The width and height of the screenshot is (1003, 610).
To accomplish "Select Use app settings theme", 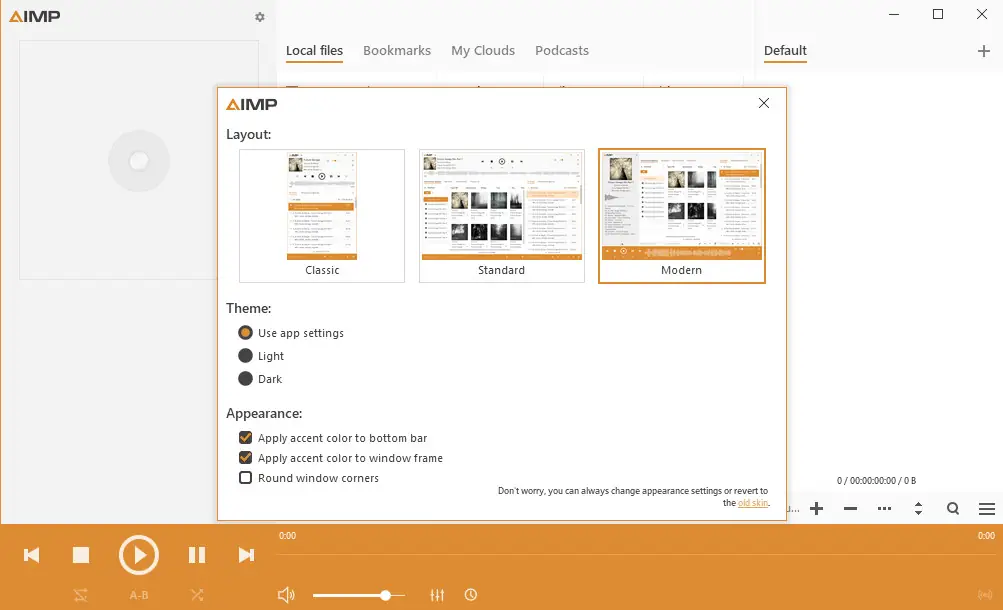I will pyautogui.click(x=291, y=333).
